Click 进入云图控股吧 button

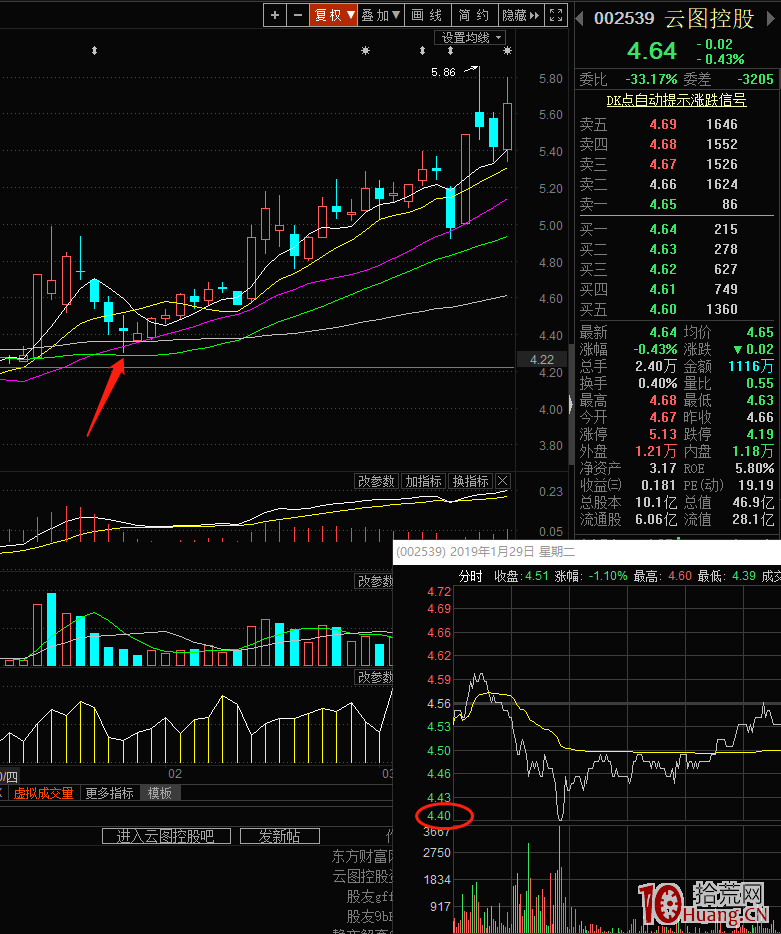(166, 836)
